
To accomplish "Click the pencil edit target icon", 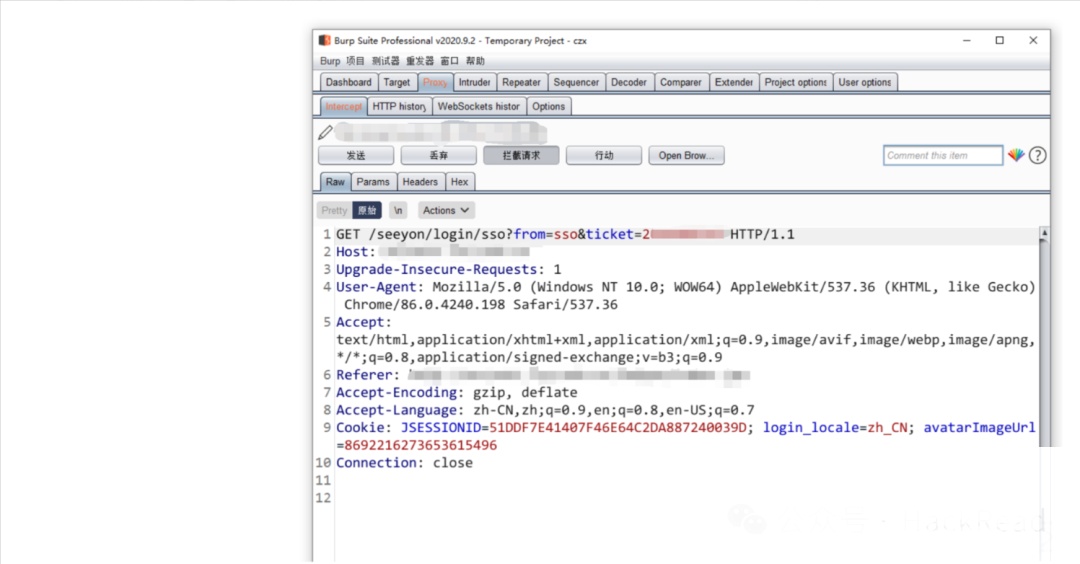I will (x=325, y=132).
